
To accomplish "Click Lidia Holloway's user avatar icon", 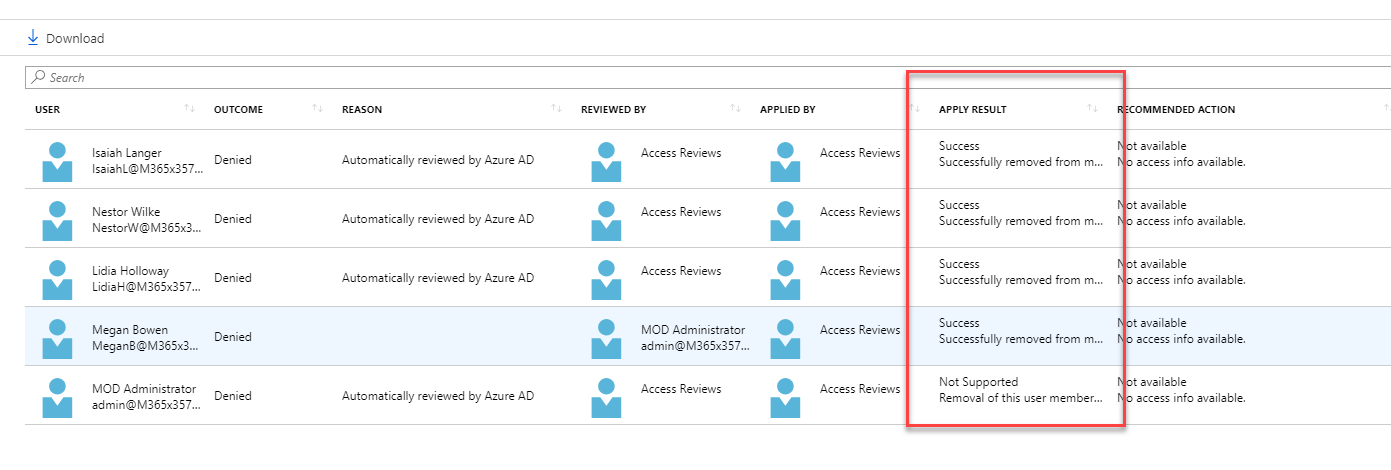I will pyautogui.click(x=57, y=279).
